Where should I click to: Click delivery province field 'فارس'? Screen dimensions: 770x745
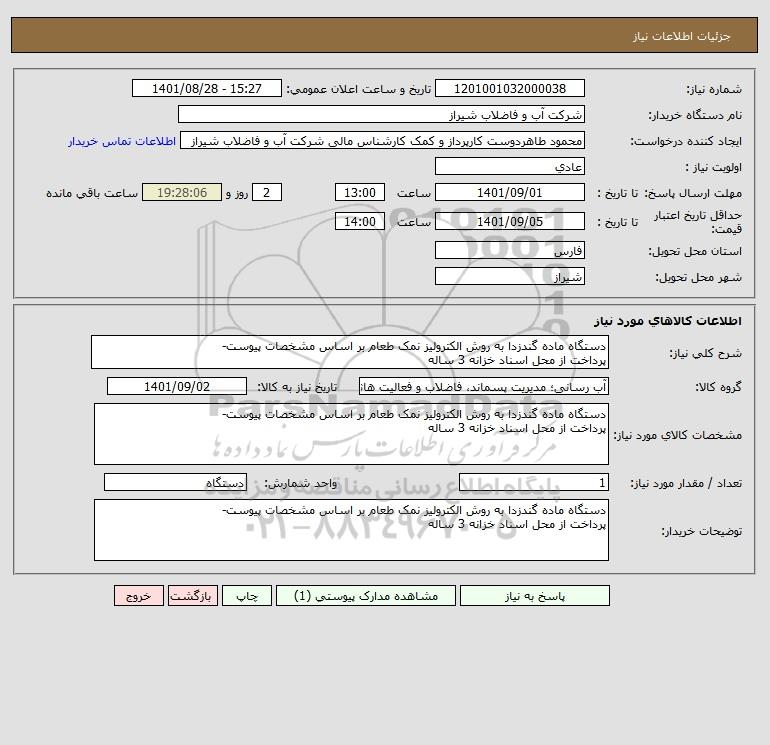(510, 250)
